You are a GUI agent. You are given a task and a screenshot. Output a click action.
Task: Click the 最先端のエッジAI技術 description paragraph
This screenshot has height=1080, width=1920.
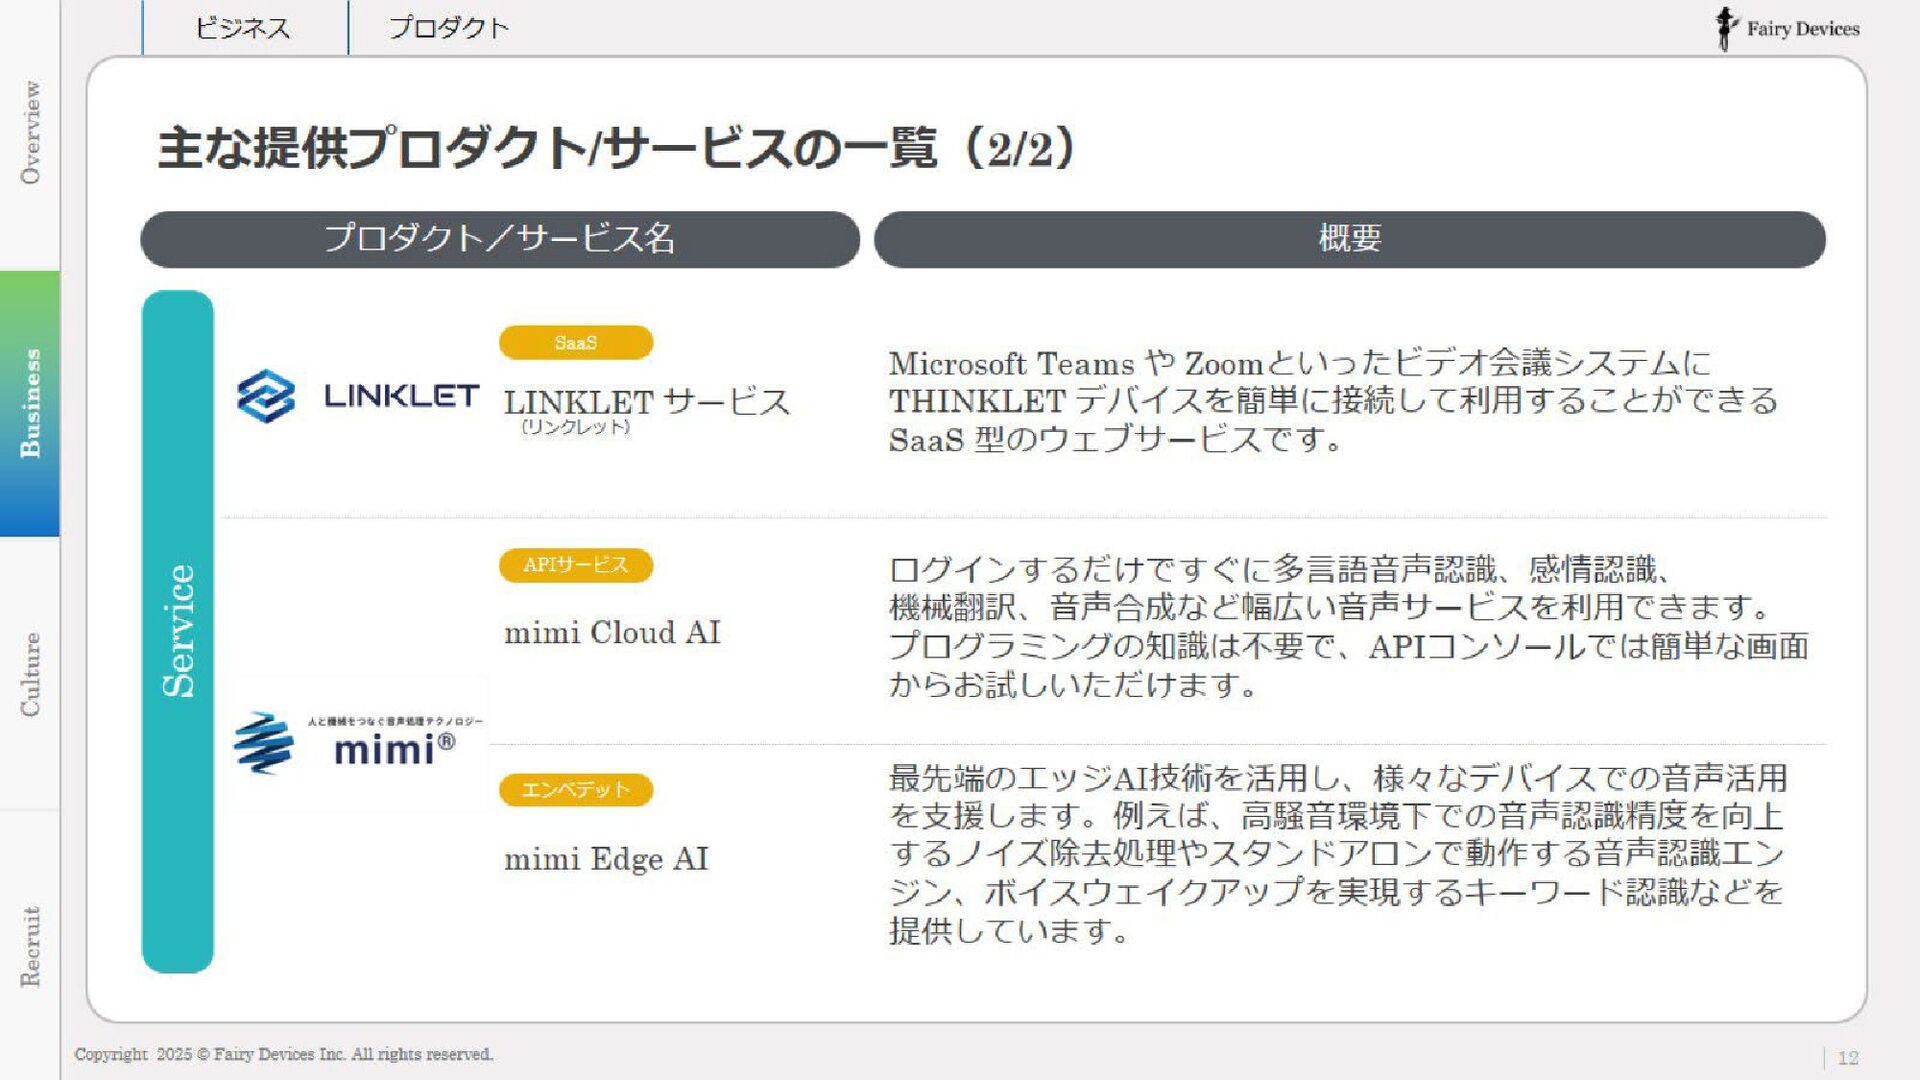point(1338,854)
